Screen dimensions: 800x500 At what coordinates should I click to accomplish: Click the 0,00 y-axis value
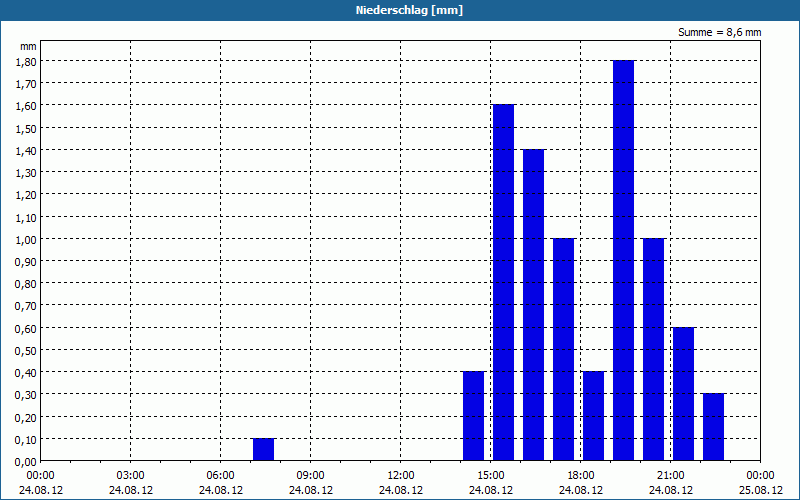[28, 462]
